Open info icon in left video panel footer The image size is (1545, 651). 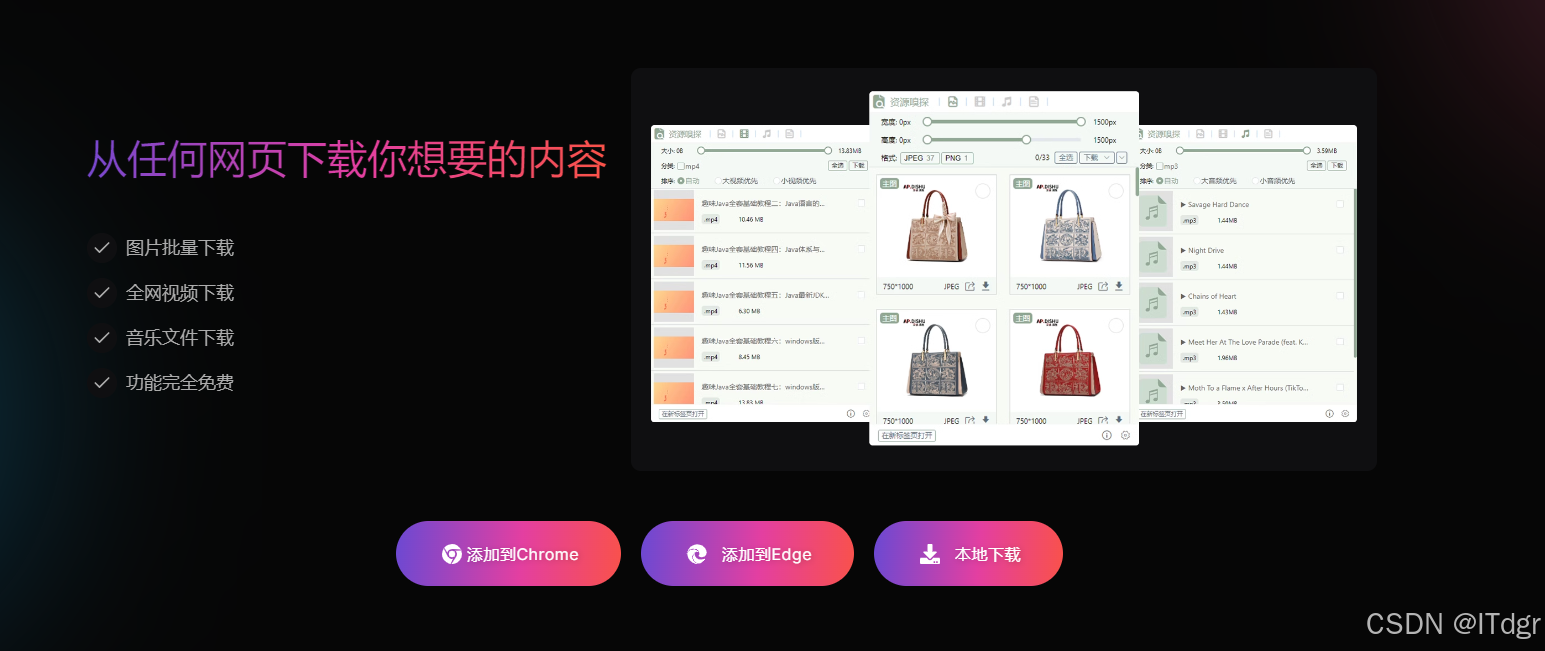pyautogui.click(x=851, y=413)
